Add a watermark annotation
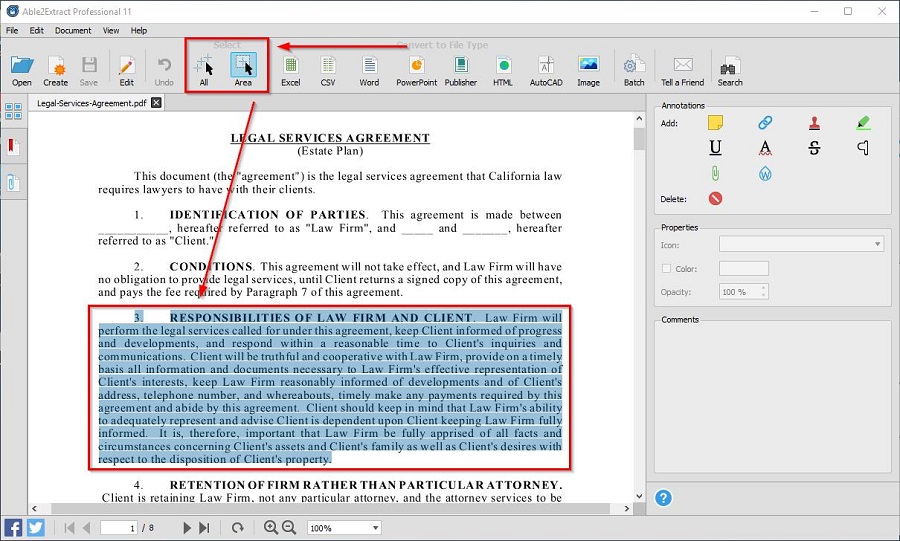Image resolution: width=900 pixels, height=541 pixels. click(765, 173)
